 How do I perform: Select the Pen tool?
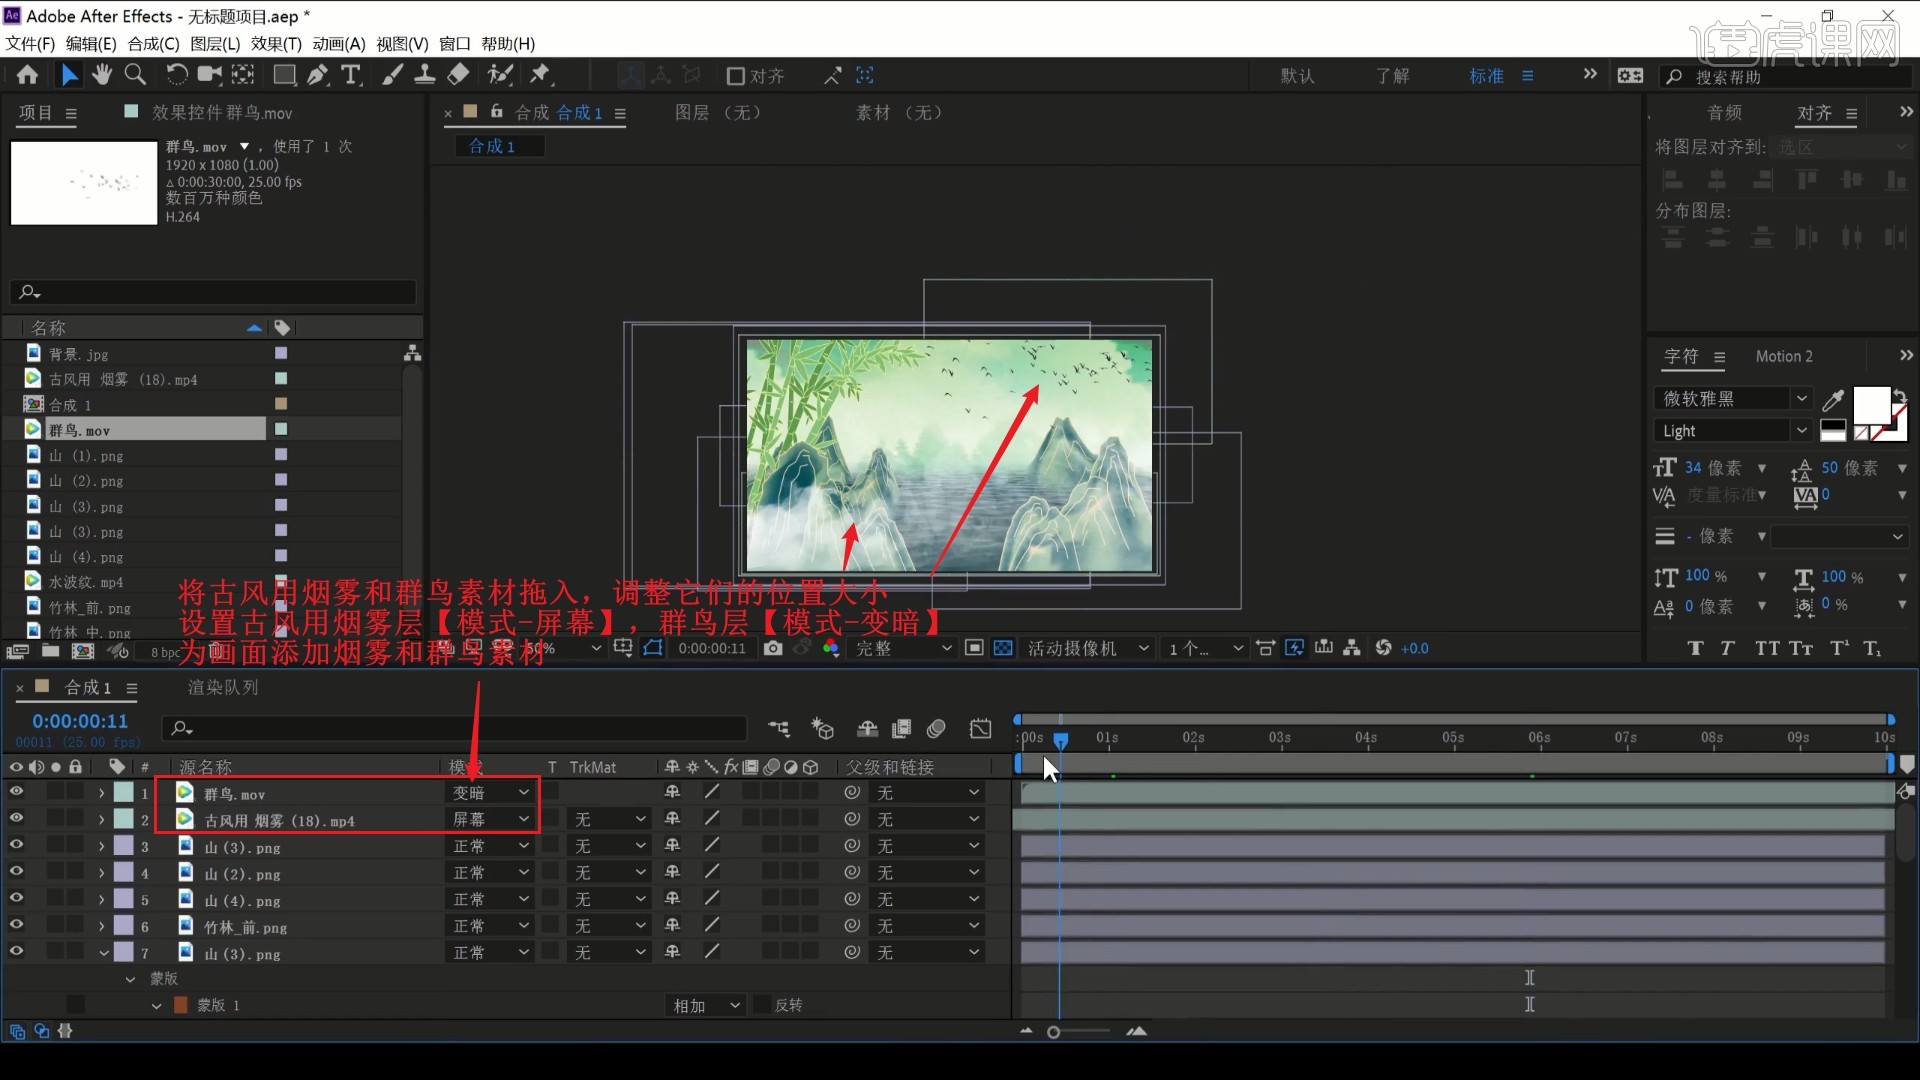[318, 75]
